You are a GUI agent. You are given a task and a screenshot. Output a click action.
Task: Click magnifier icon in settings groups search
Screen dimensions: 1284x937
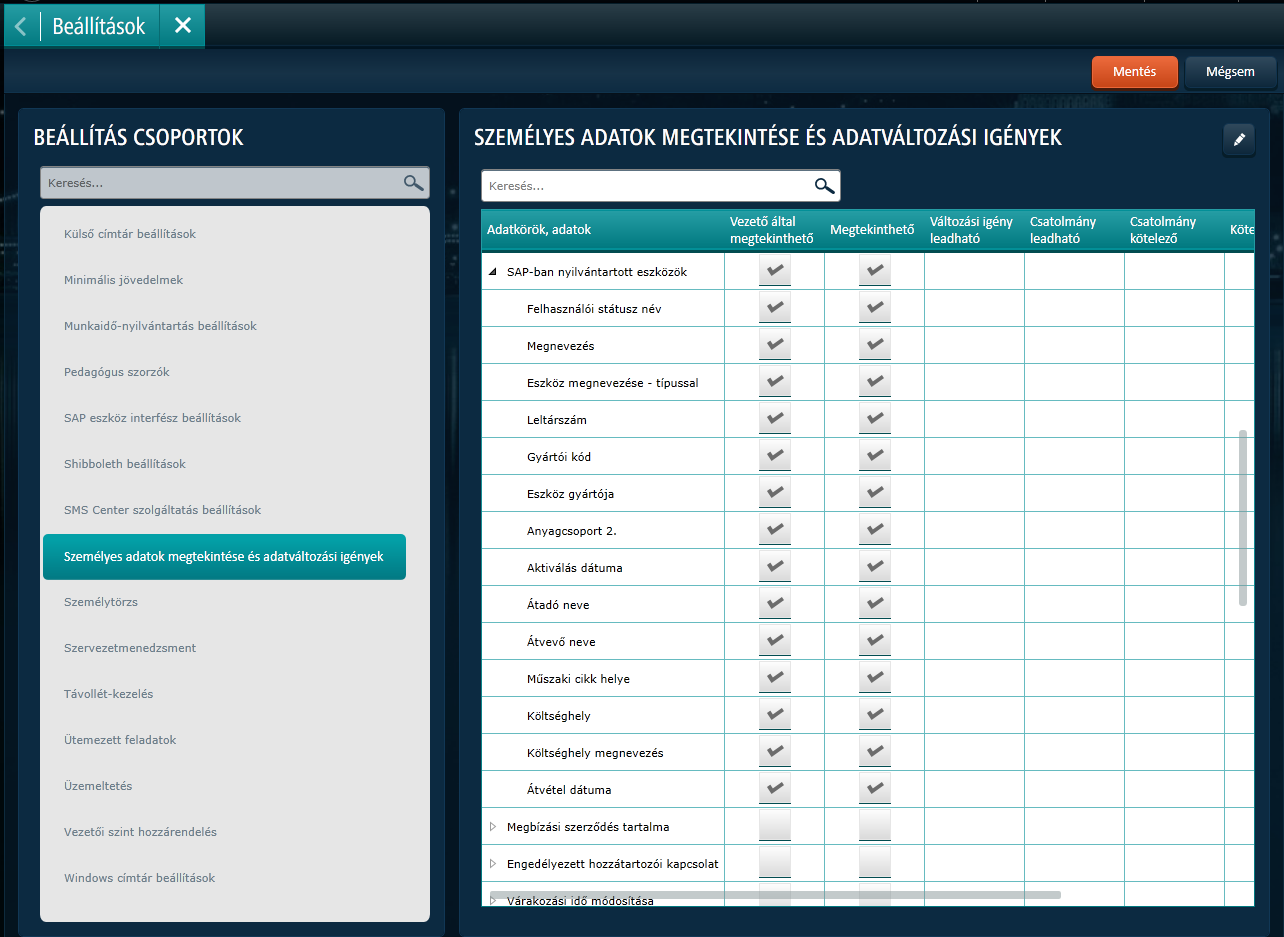pyautogui.click(x=413, y=182)
